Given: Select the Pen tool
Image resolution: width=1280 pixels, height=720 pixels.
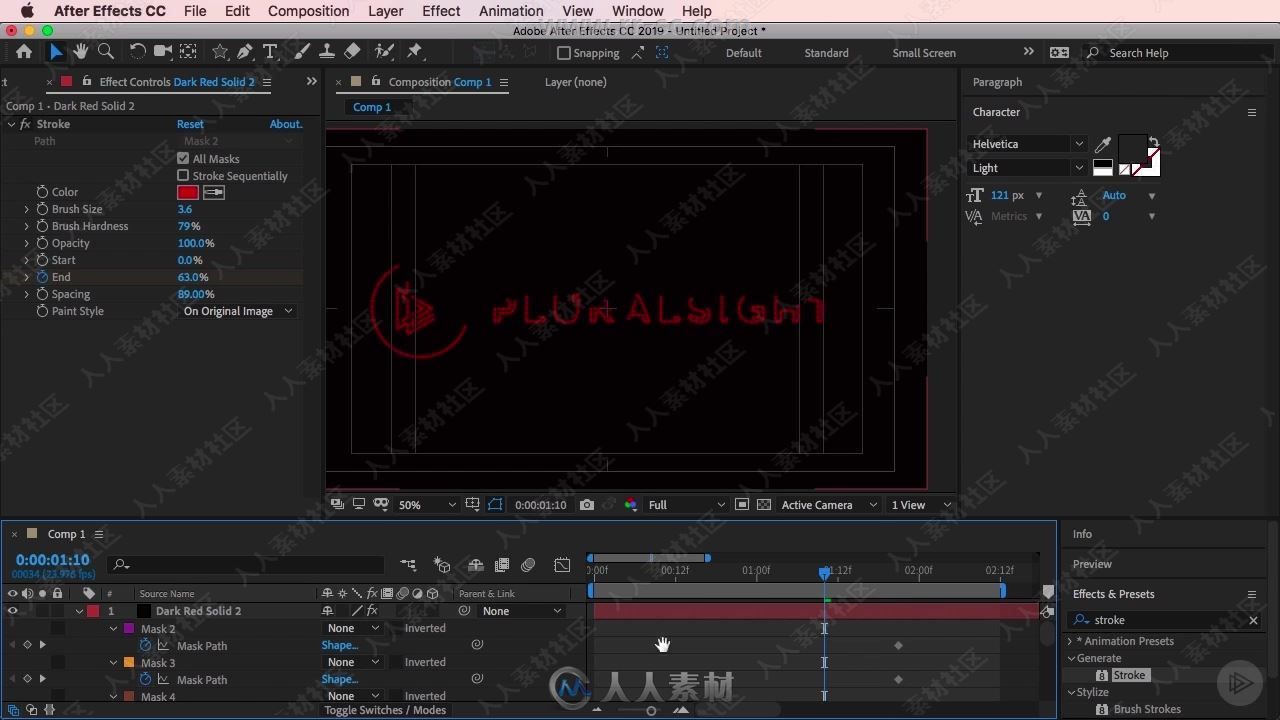Looking at the screenshot, I should coord(245,52).
